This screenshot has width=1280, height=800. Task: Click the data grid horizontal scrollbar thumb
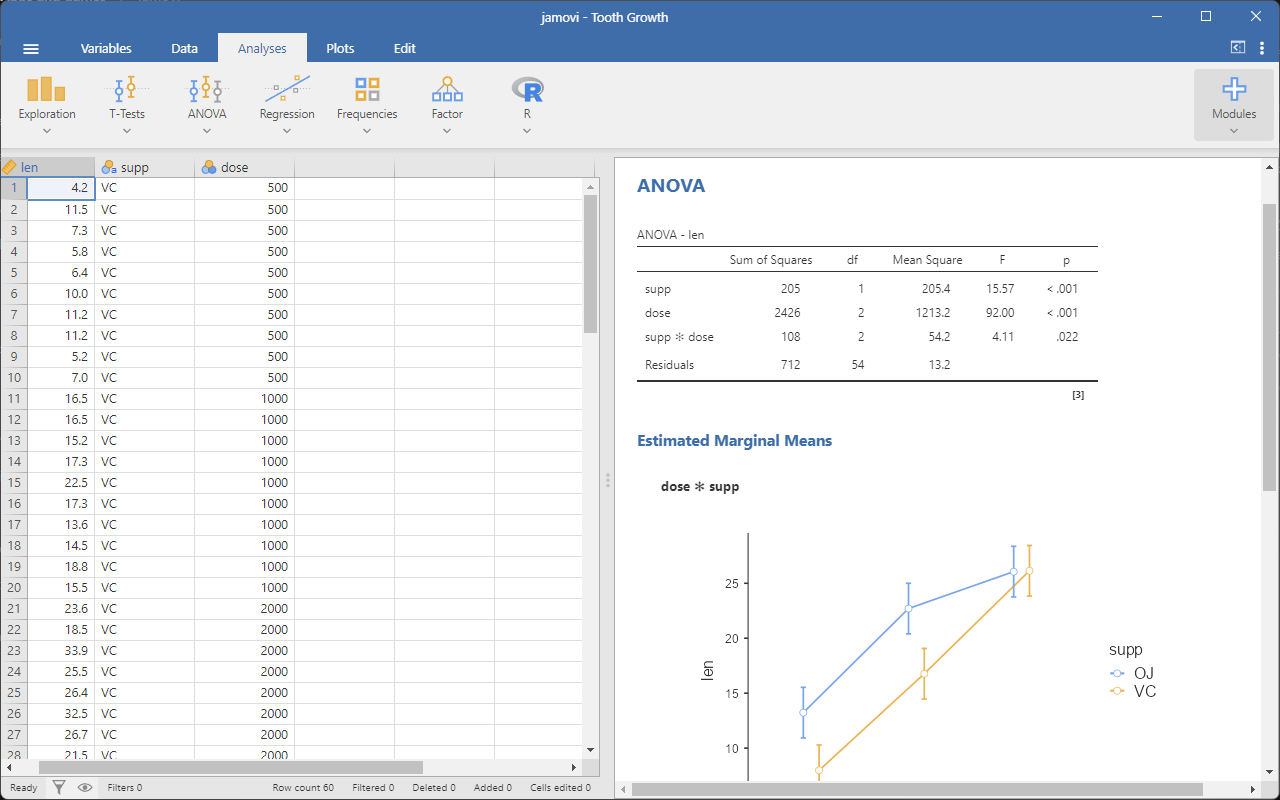click(x=230, y=767)
